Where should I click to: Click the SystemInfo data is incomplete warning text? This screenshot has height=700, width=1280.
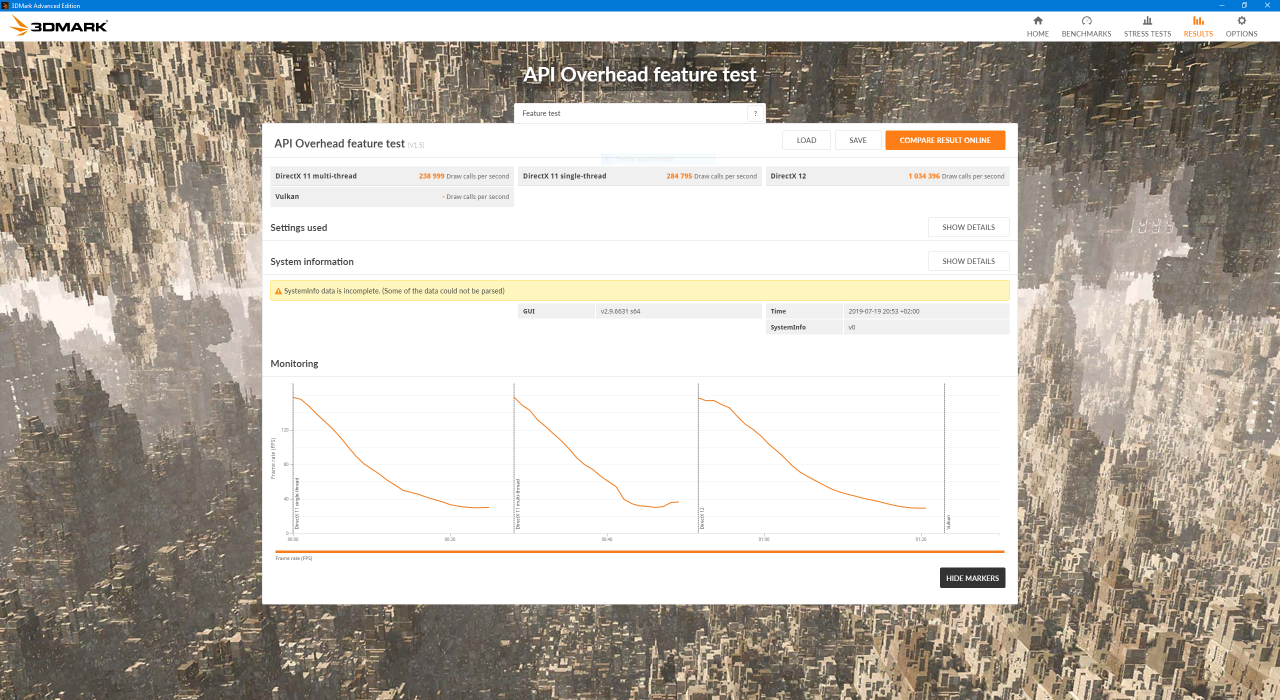[x=395, y=291]
